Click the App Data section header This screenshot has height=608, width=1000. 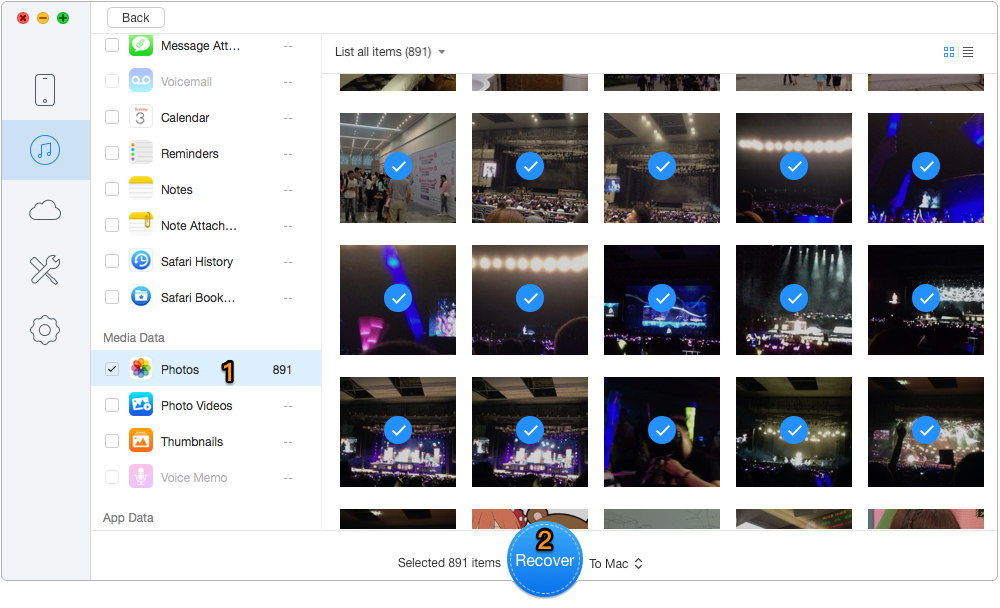click(x=128, y=517)
